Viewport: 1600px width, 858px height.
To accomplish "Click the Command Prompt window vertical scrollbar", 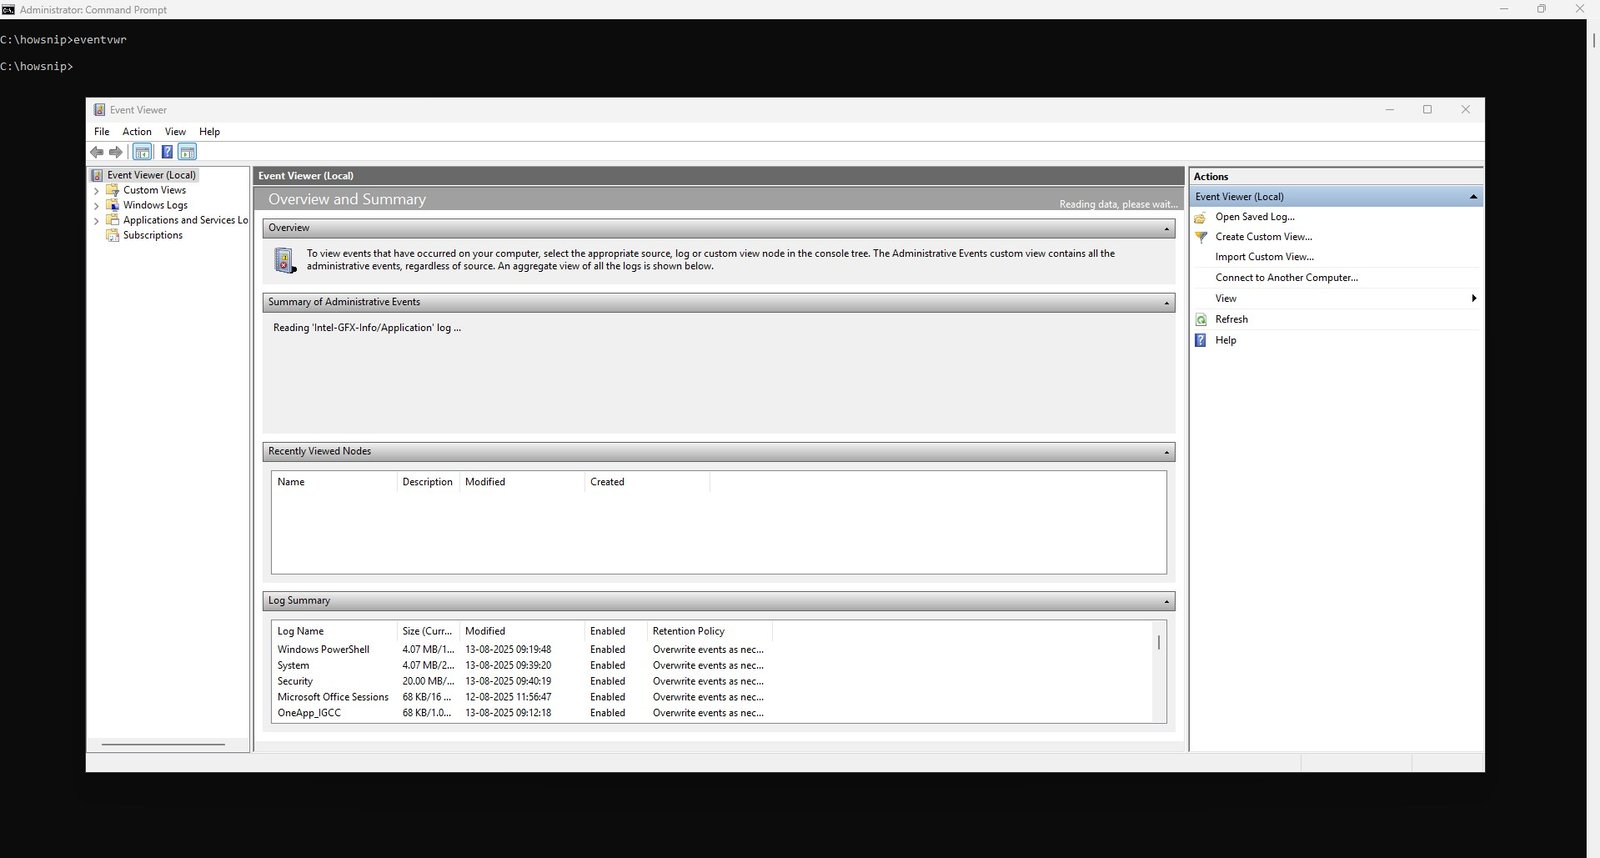I will (1593, 40).
